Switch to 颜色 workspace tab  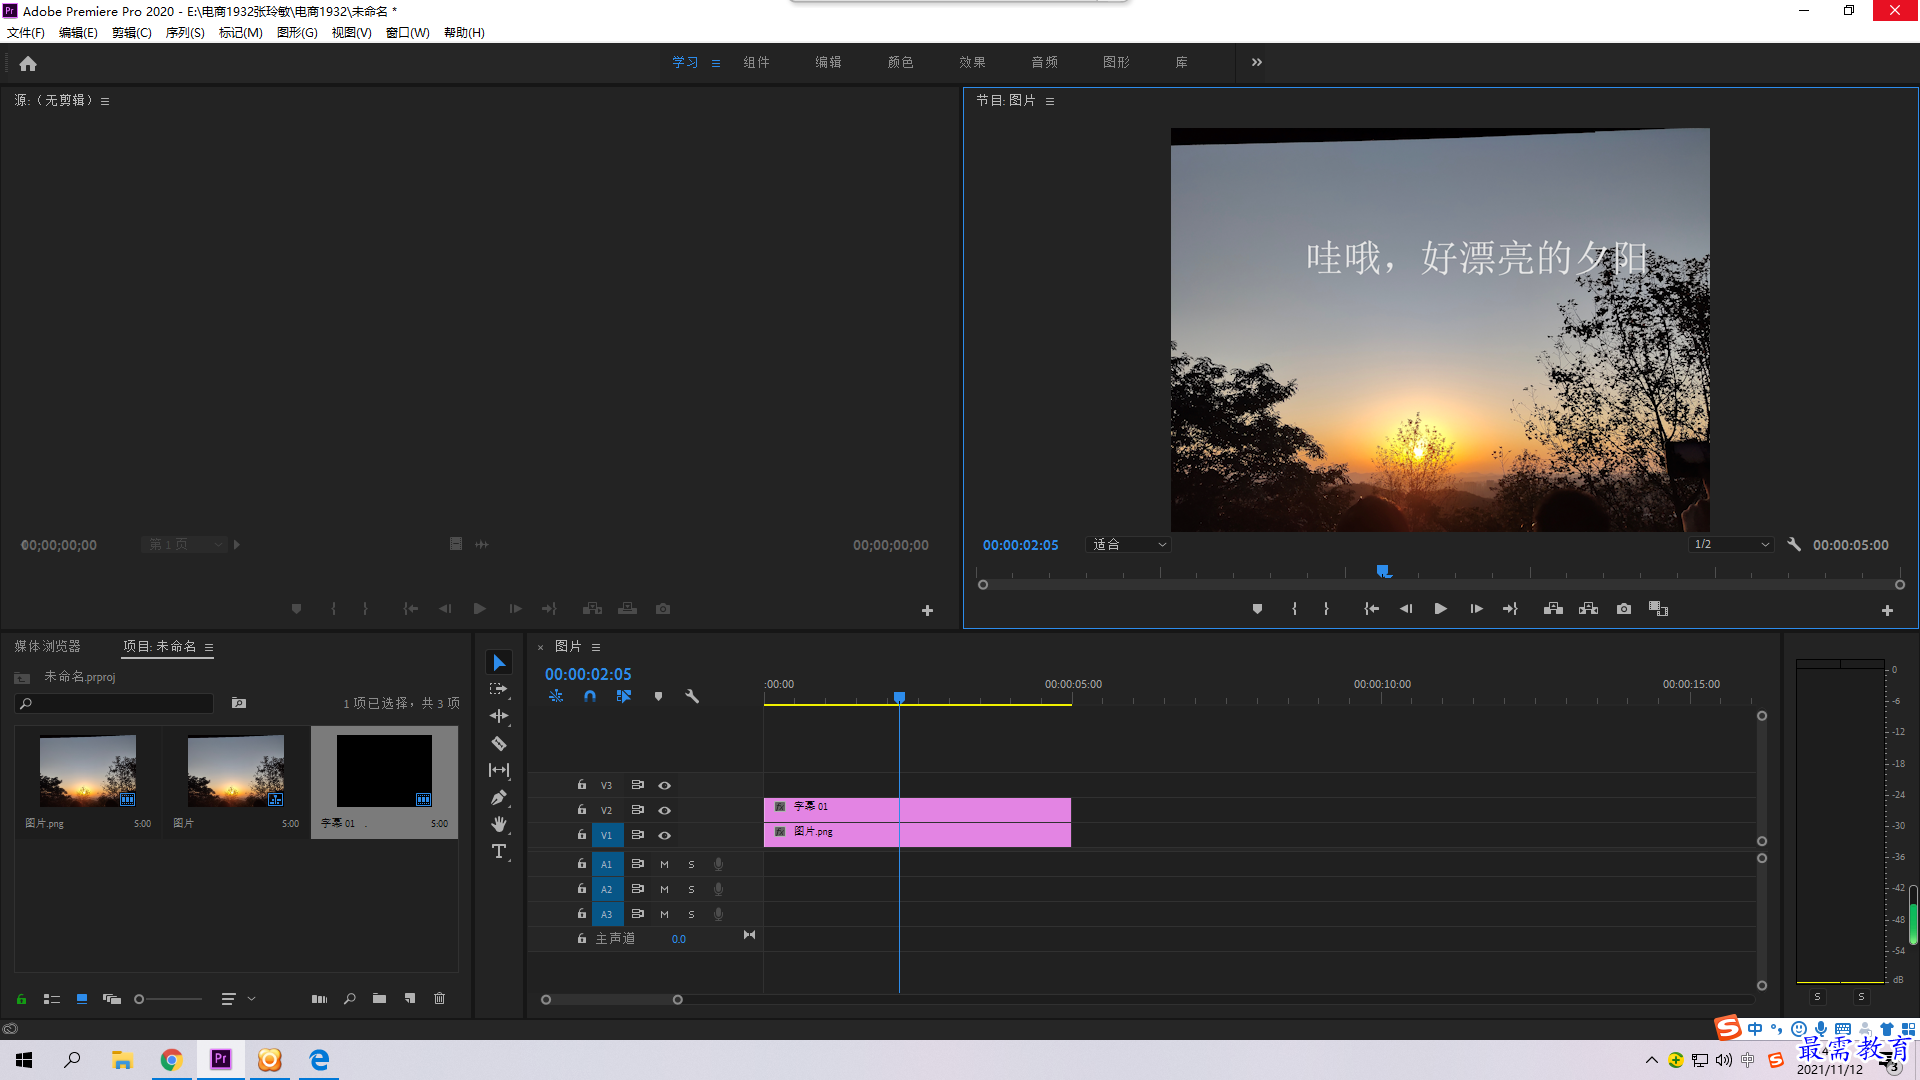click(x=900, y=62)
